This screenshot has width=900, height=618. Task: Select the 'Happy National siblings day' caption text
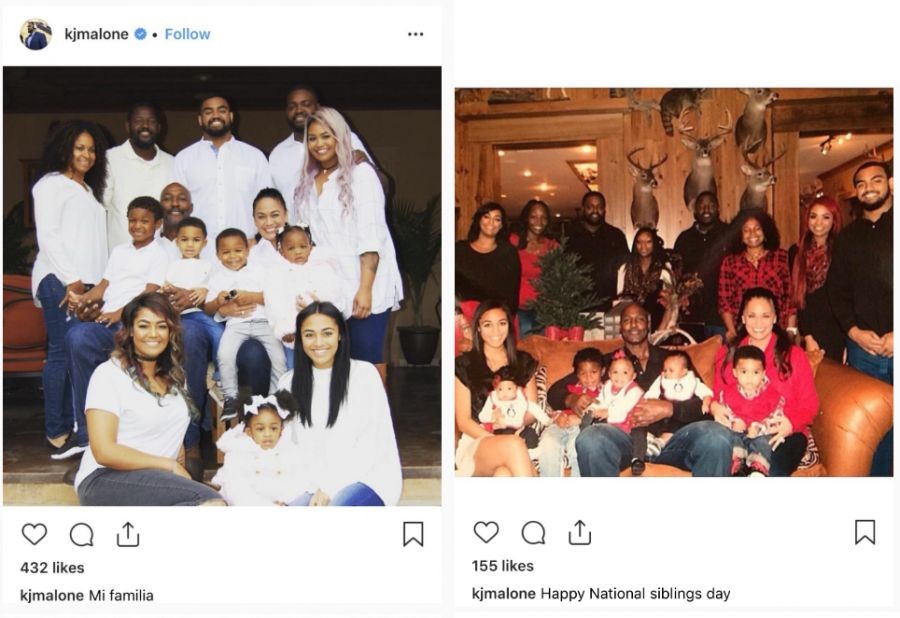635,594
